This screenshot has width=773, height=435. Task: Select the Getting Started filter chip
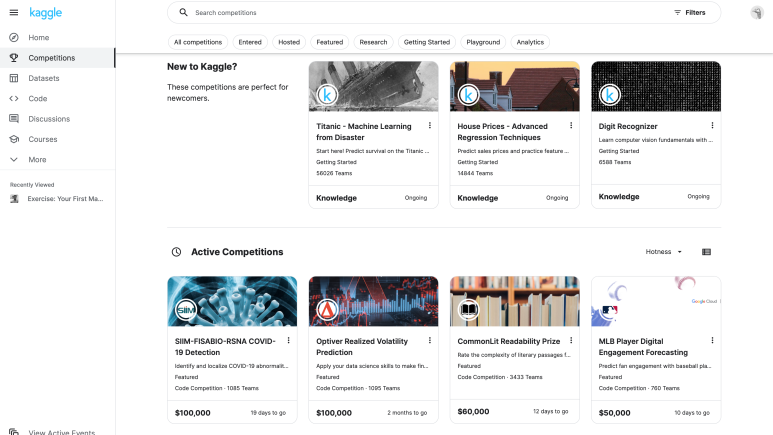(427, 42)
